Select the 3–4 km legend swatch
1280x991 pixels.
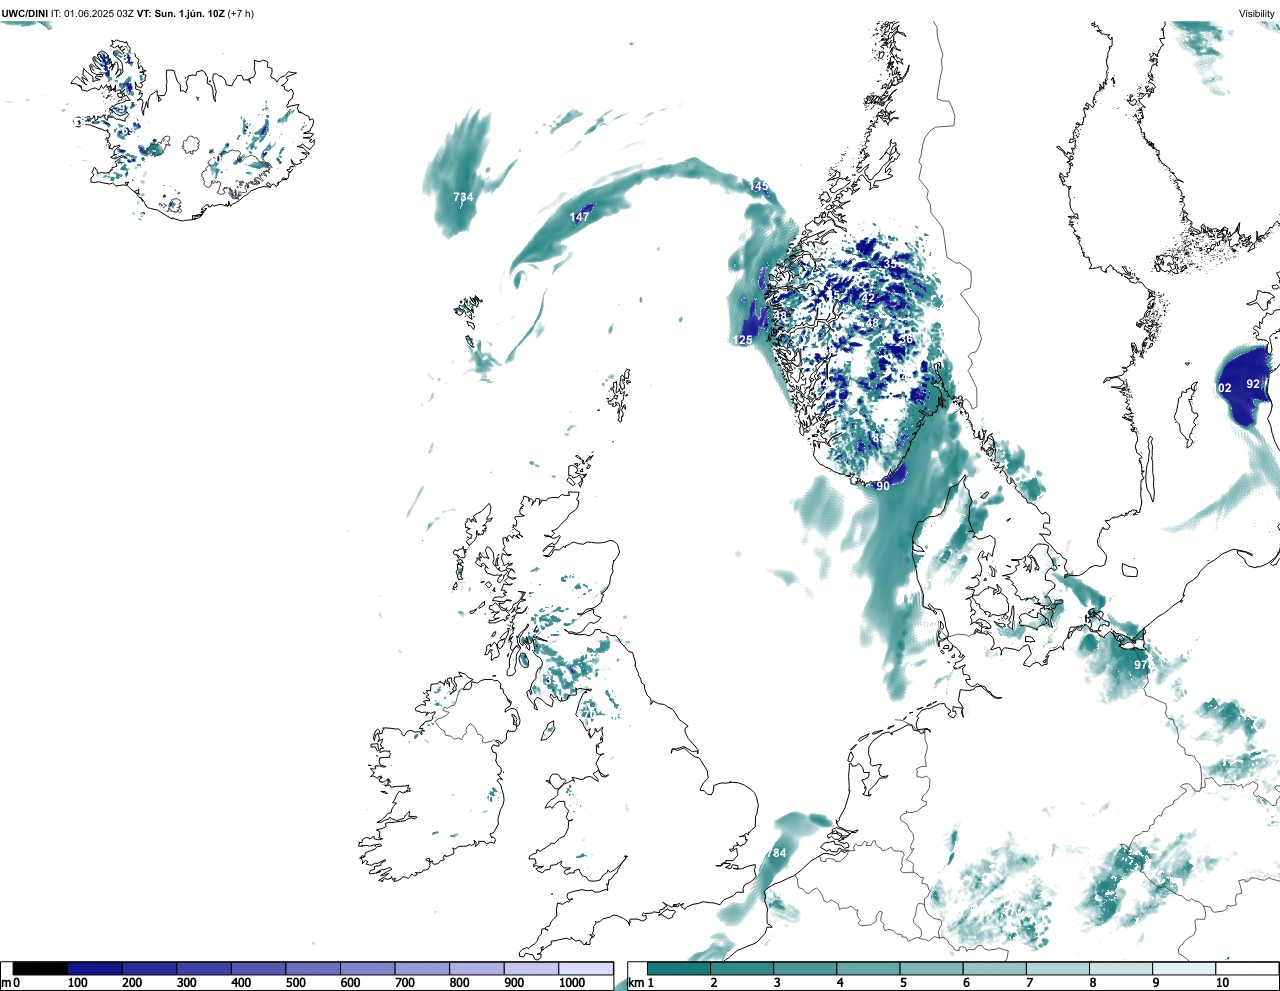click(x=805, y=968)
